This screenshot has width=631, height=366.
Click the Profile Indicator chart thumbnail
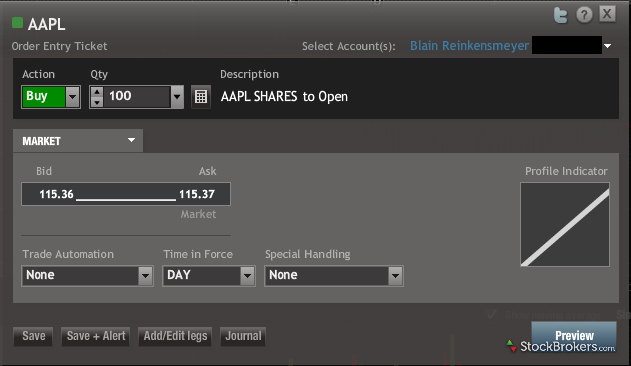click(x=565, y=224)
